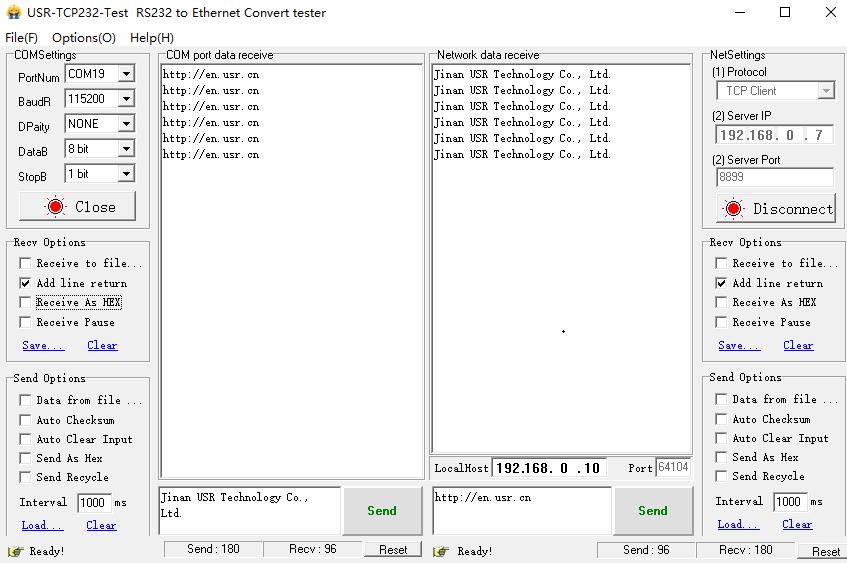The width and height of the screenshot is (847, 563).
Task: Click inside Network data receive area
Action: coord(561,259)
